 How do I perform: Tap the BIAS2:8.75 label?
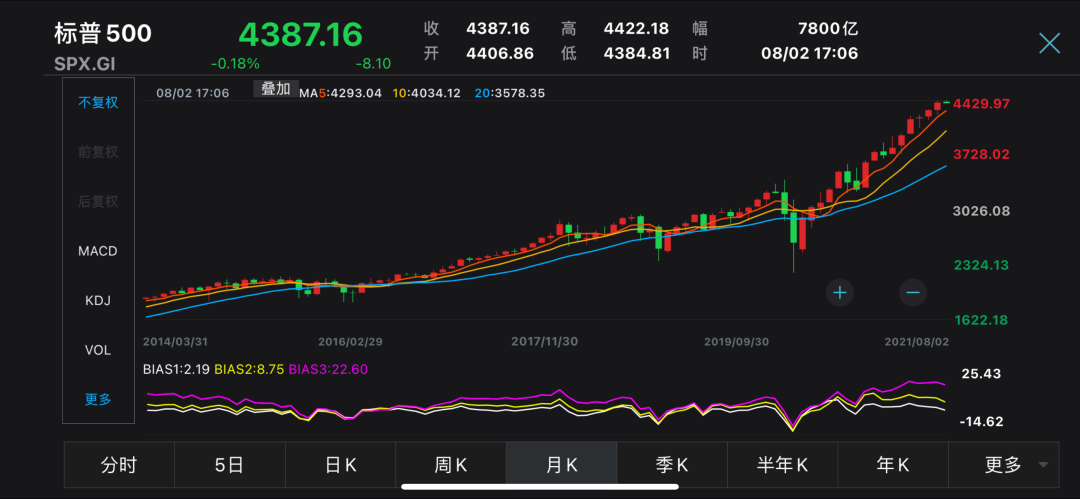tap(249, 369)
